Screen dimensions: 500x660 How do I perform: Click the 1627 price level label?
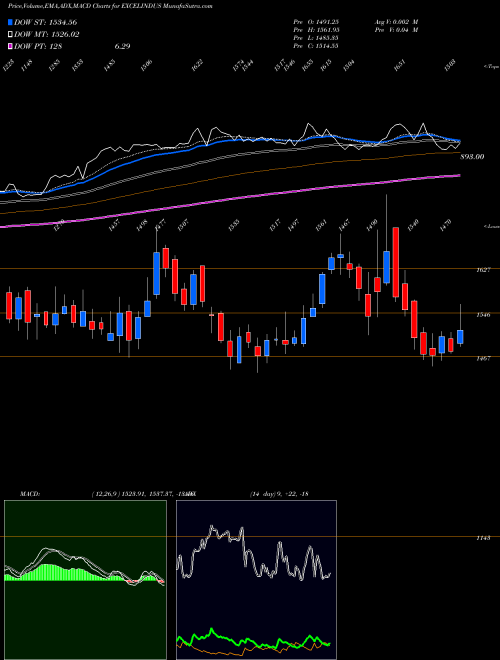click(483, 270)
